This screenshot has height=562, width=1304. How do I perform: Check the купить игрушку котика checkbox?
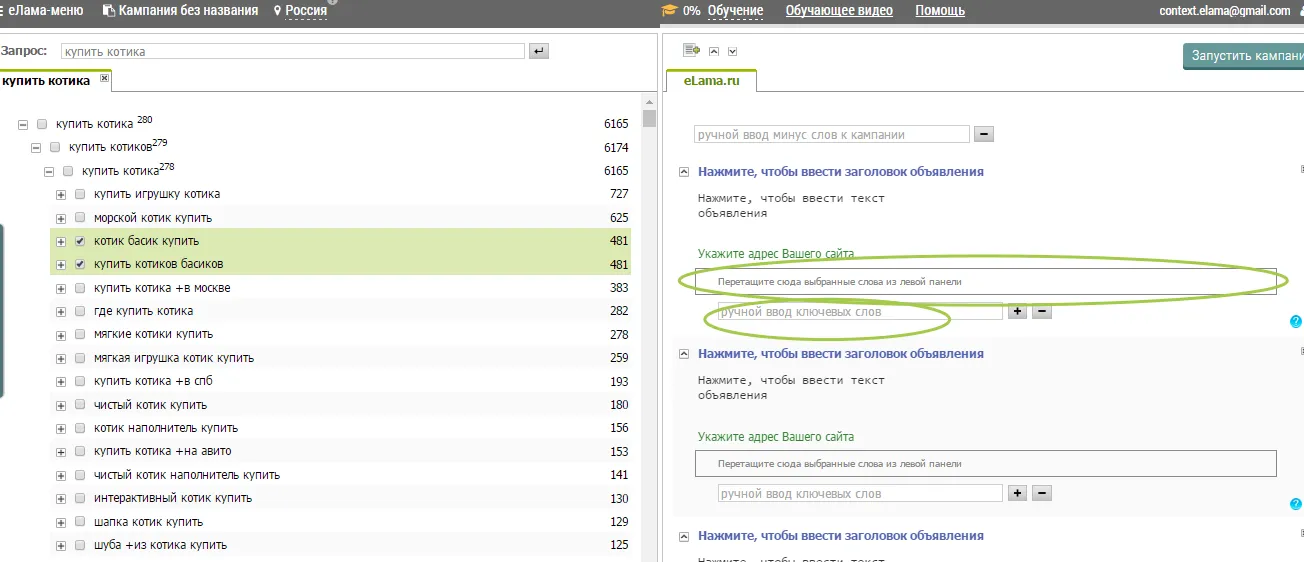click(x=80, y=194)
